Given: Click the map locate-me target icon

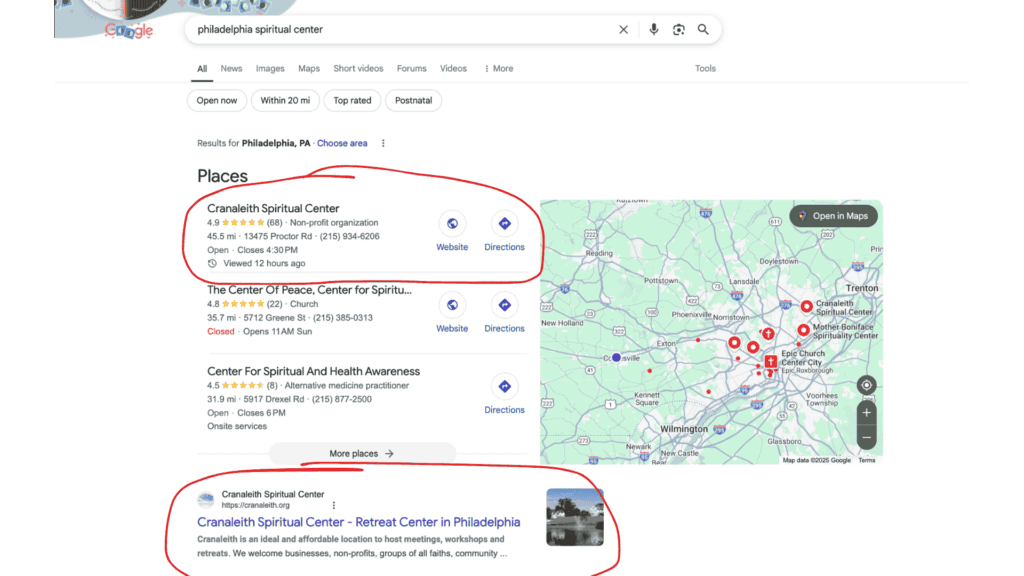Looking at the screenshot, I should [866, 385].
